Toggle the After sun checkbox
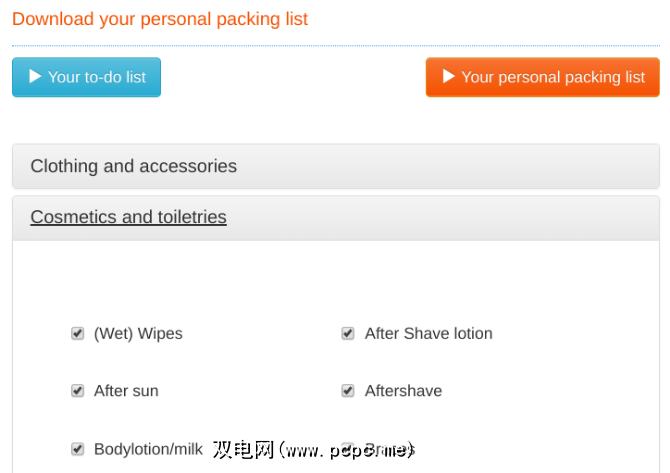The width and height of the screenshot is (670, 473). (78, 391)
